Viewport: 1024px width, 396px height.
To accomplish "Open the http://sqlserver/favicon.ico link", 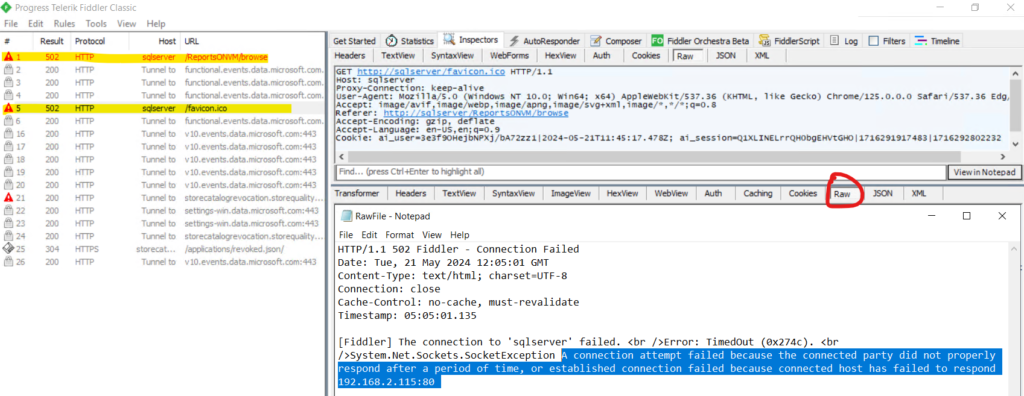I will tap(431, 71).
